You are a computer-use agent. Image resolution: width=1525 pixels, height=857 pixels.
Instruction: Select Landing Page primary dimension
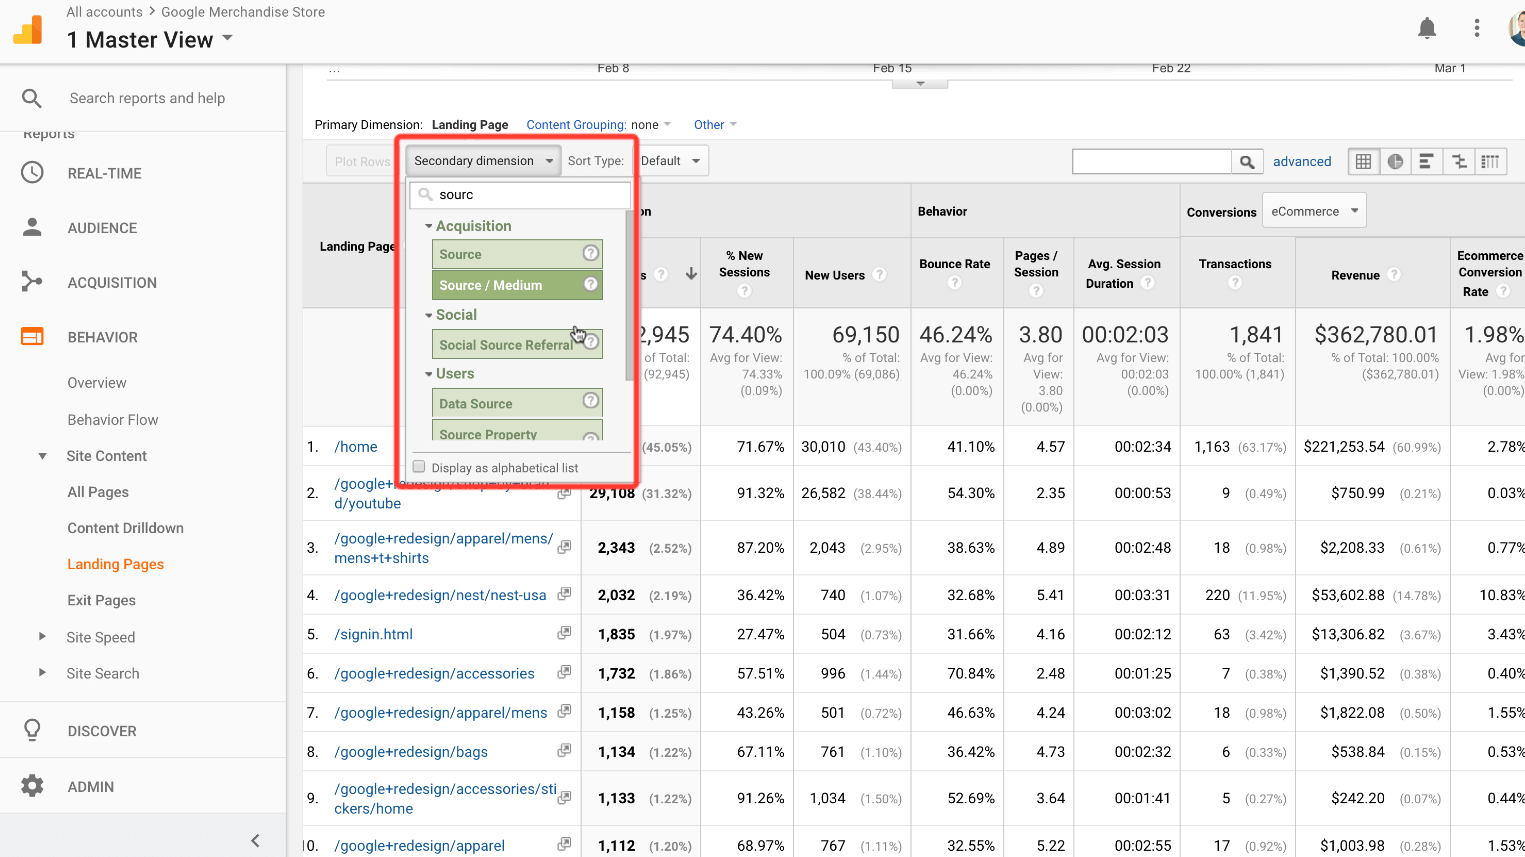[x=470, y=125]
